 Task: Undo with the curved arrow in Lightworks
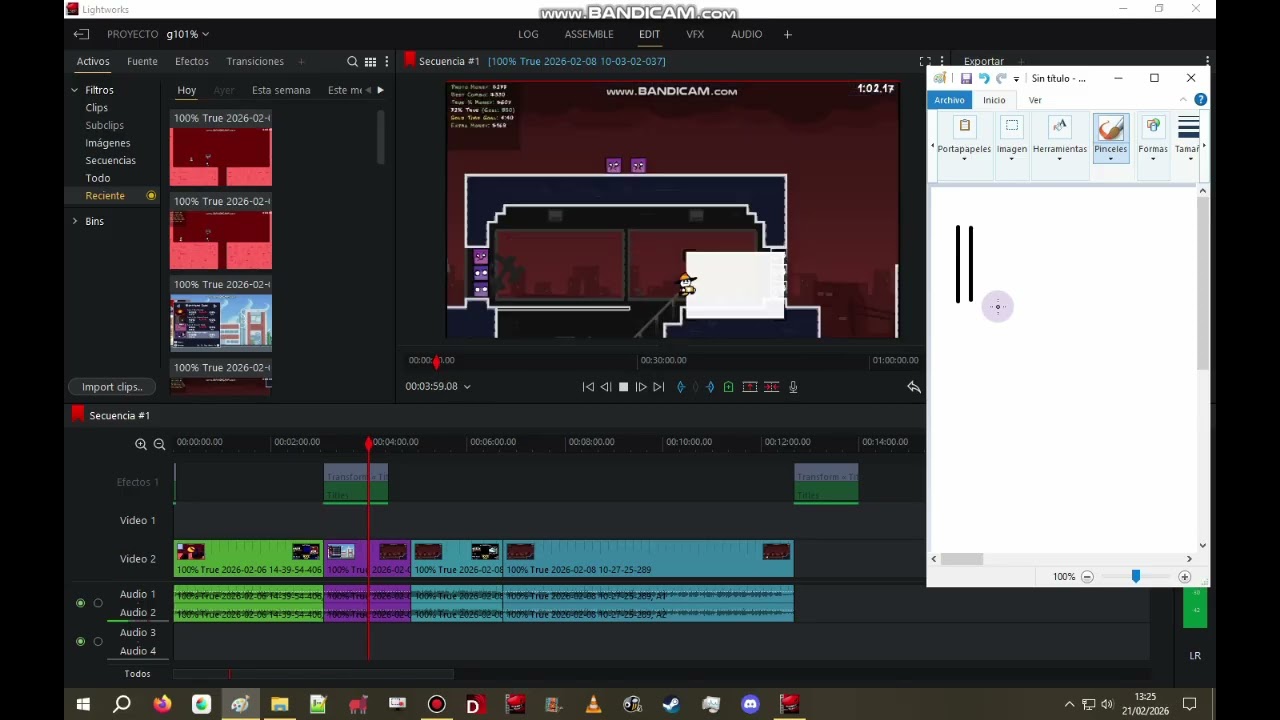click(x=914, y=387)
